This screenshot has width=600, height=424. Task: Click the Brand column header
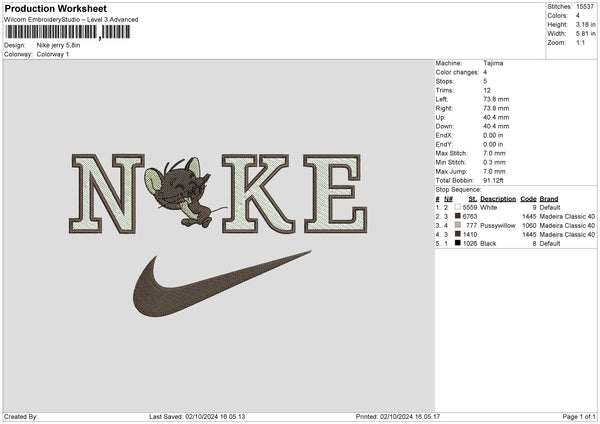click(x=549, y=199)
